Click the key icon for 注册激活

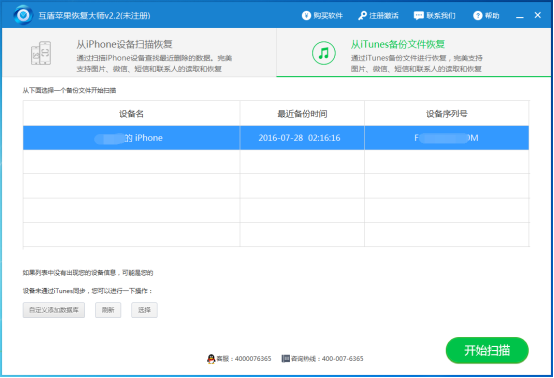[362, 16]
